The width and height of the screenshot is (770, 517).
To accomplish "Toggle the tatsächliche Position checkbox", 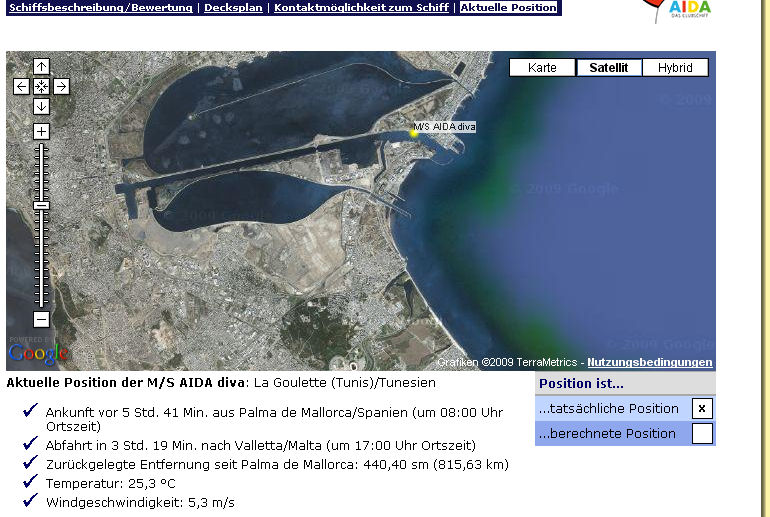I will point(702,408).
